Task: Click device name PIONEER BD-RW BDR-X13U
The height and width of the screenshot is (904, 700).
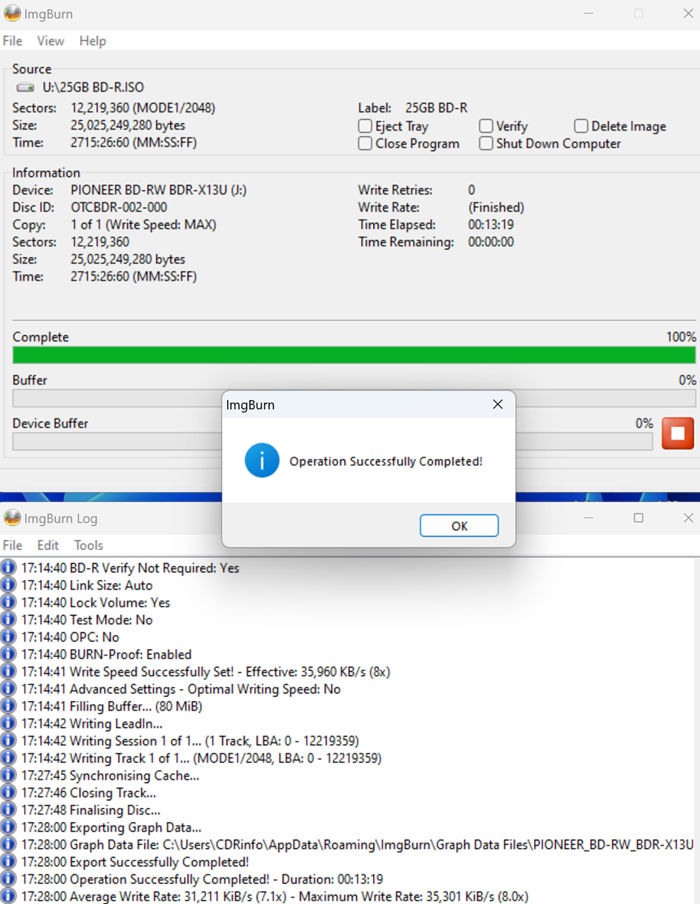Action: pos(159,190)
